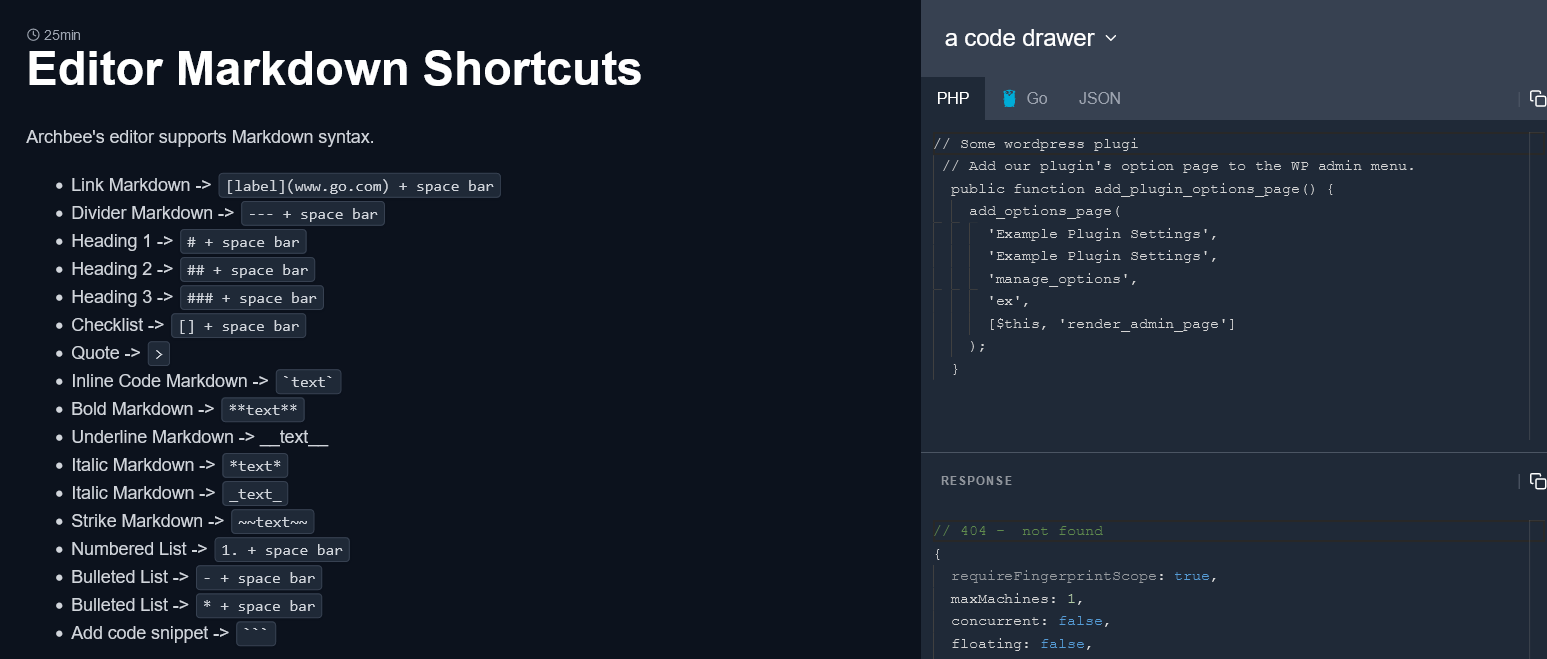Switch to the JSON tab
Screen dimensions: 1547x659
[x=1099, y=98]
